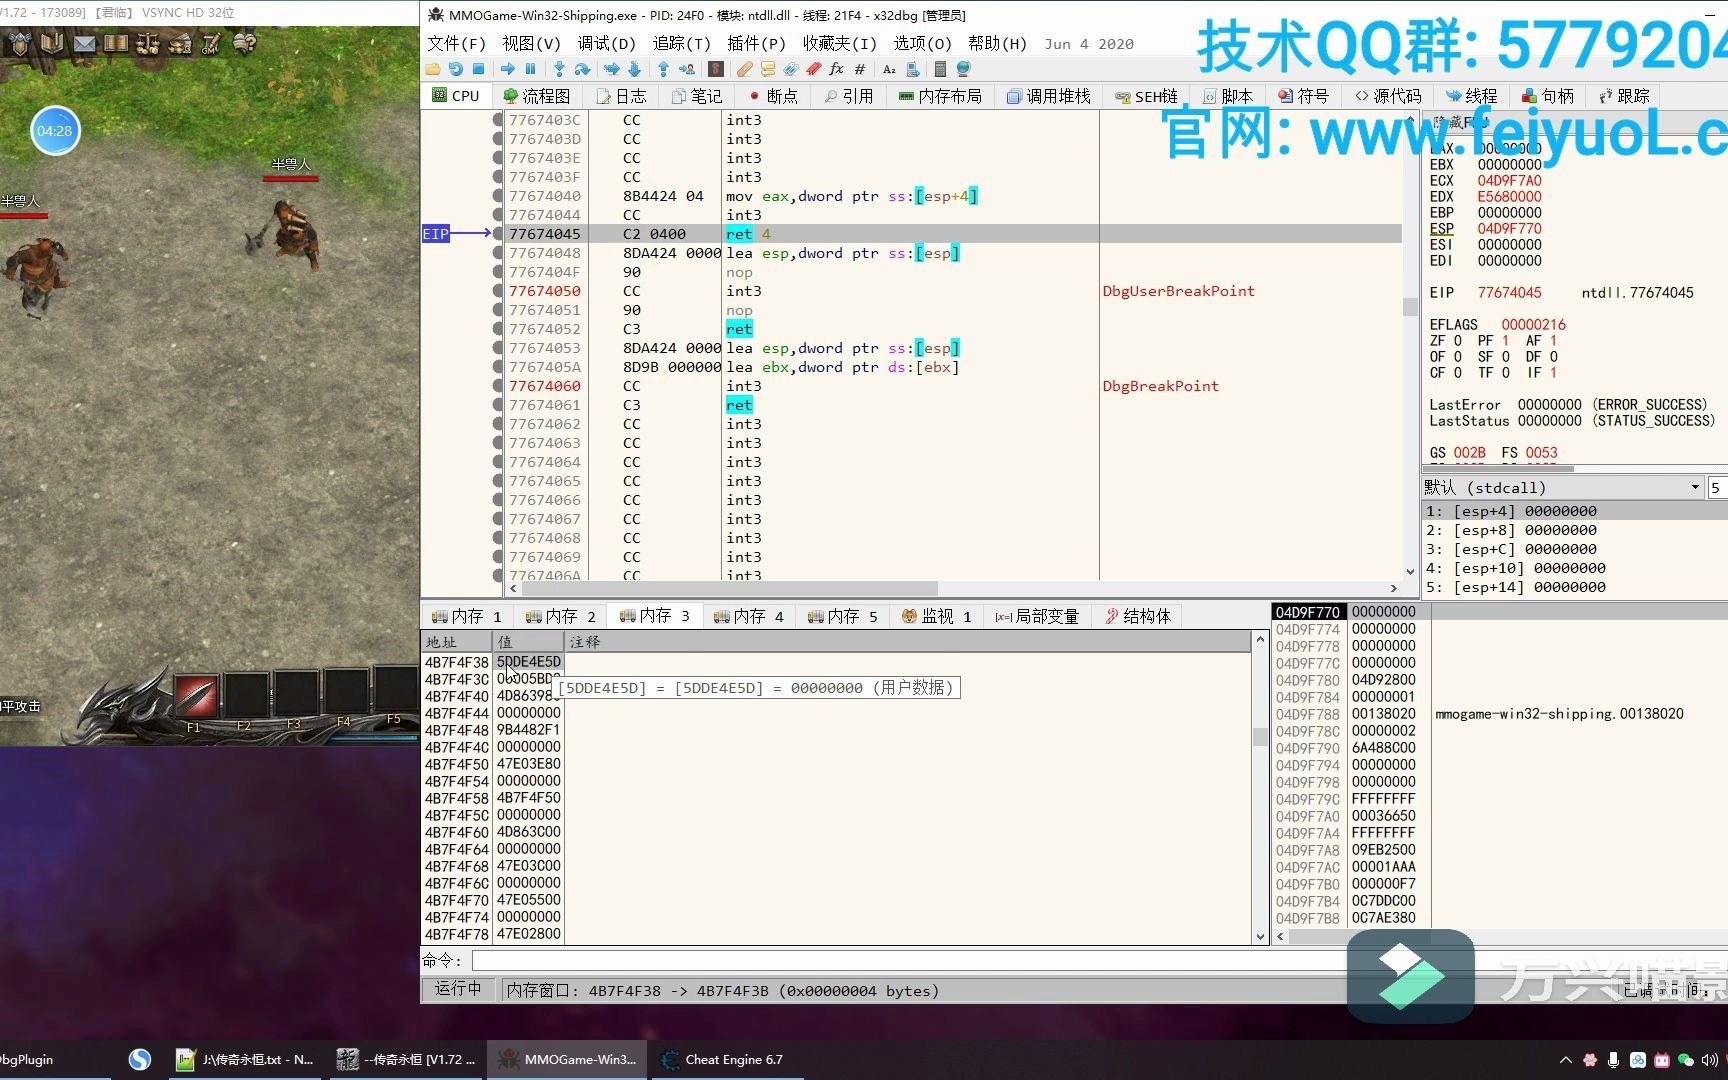Screen dimensions: 1728x1080
Task: Open the 插件(P) menu
Action: (x=756, y=43)
